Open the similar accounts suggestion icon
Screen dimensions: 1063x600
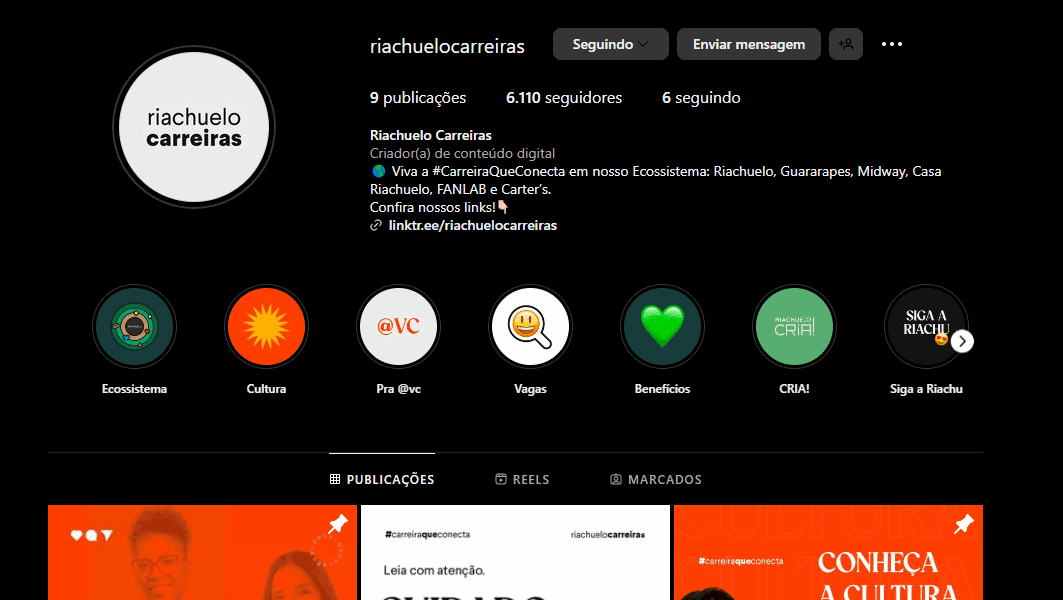845,44
